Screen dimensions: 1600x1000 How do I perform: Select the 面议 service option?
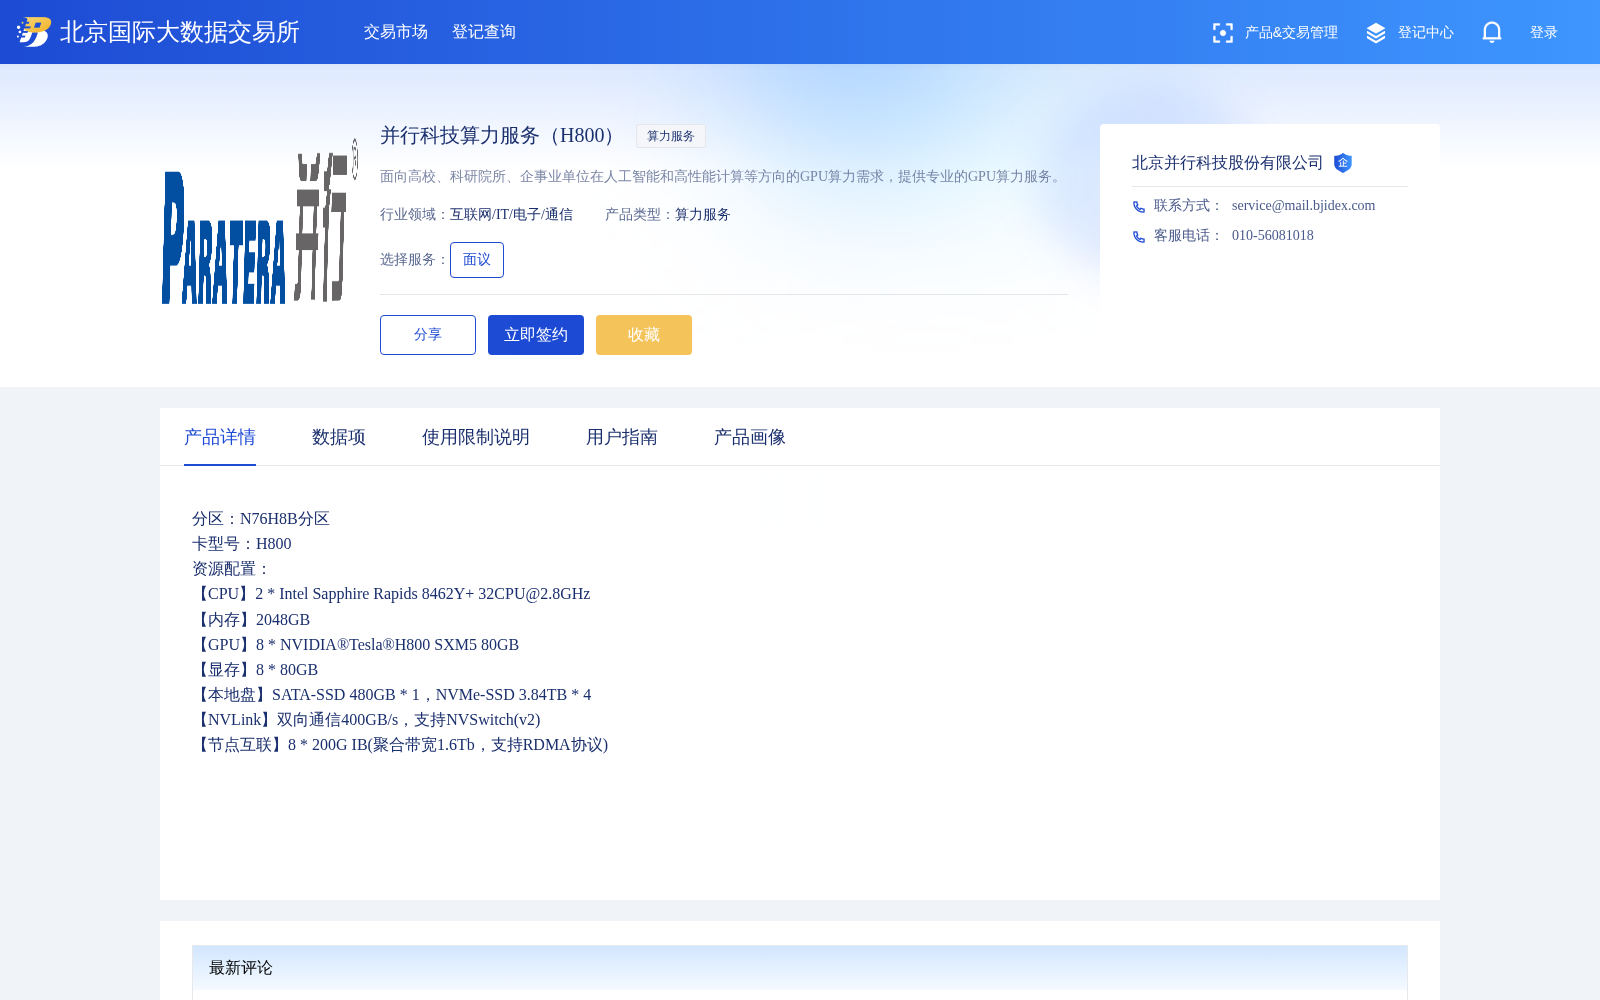click(x=477, y=260)
